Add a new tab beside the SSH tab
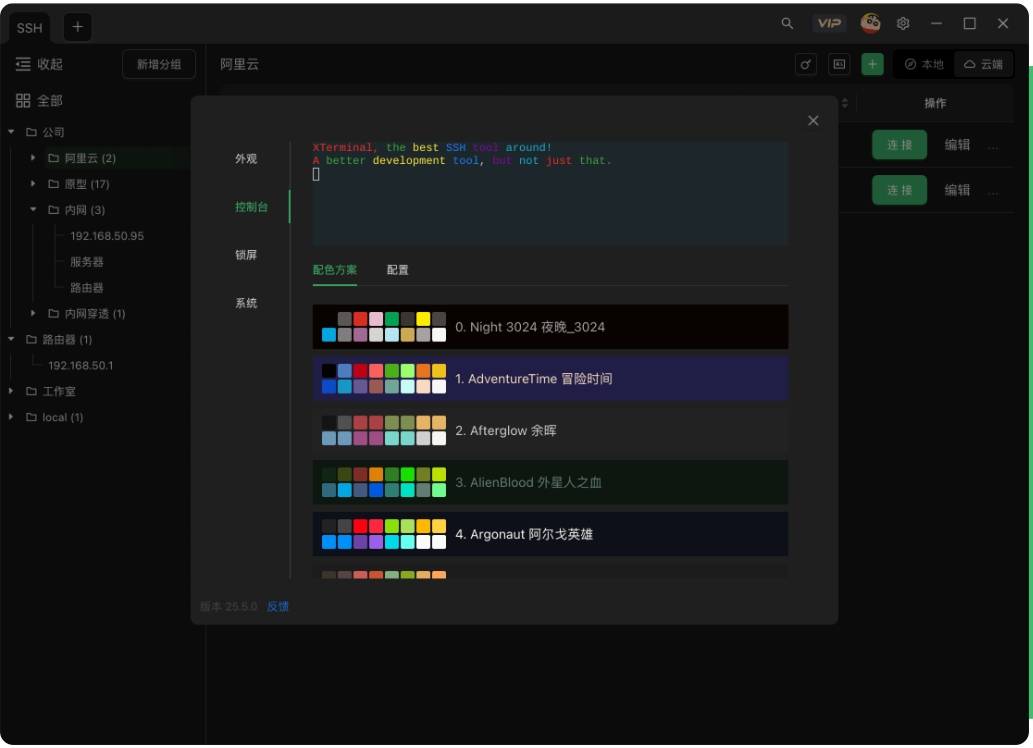1033x748 pixels. [77, 27]
